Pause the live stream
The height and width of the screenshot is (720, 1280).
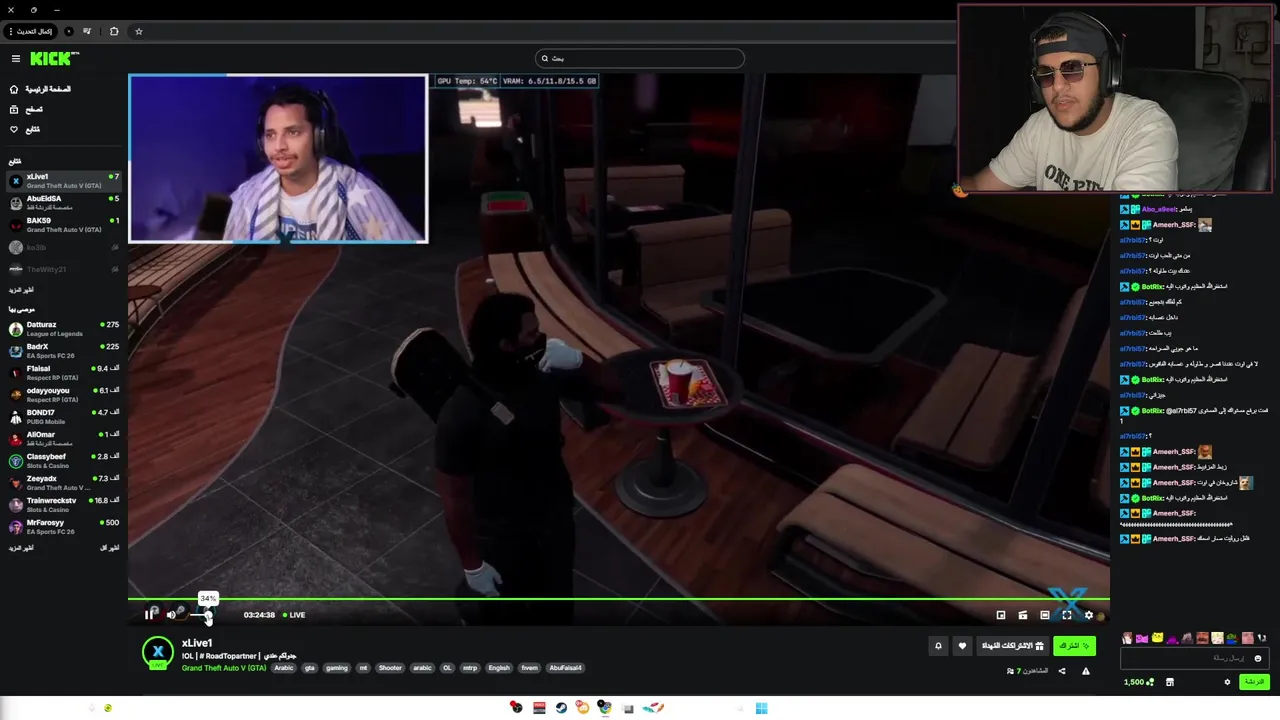point(150,615)
